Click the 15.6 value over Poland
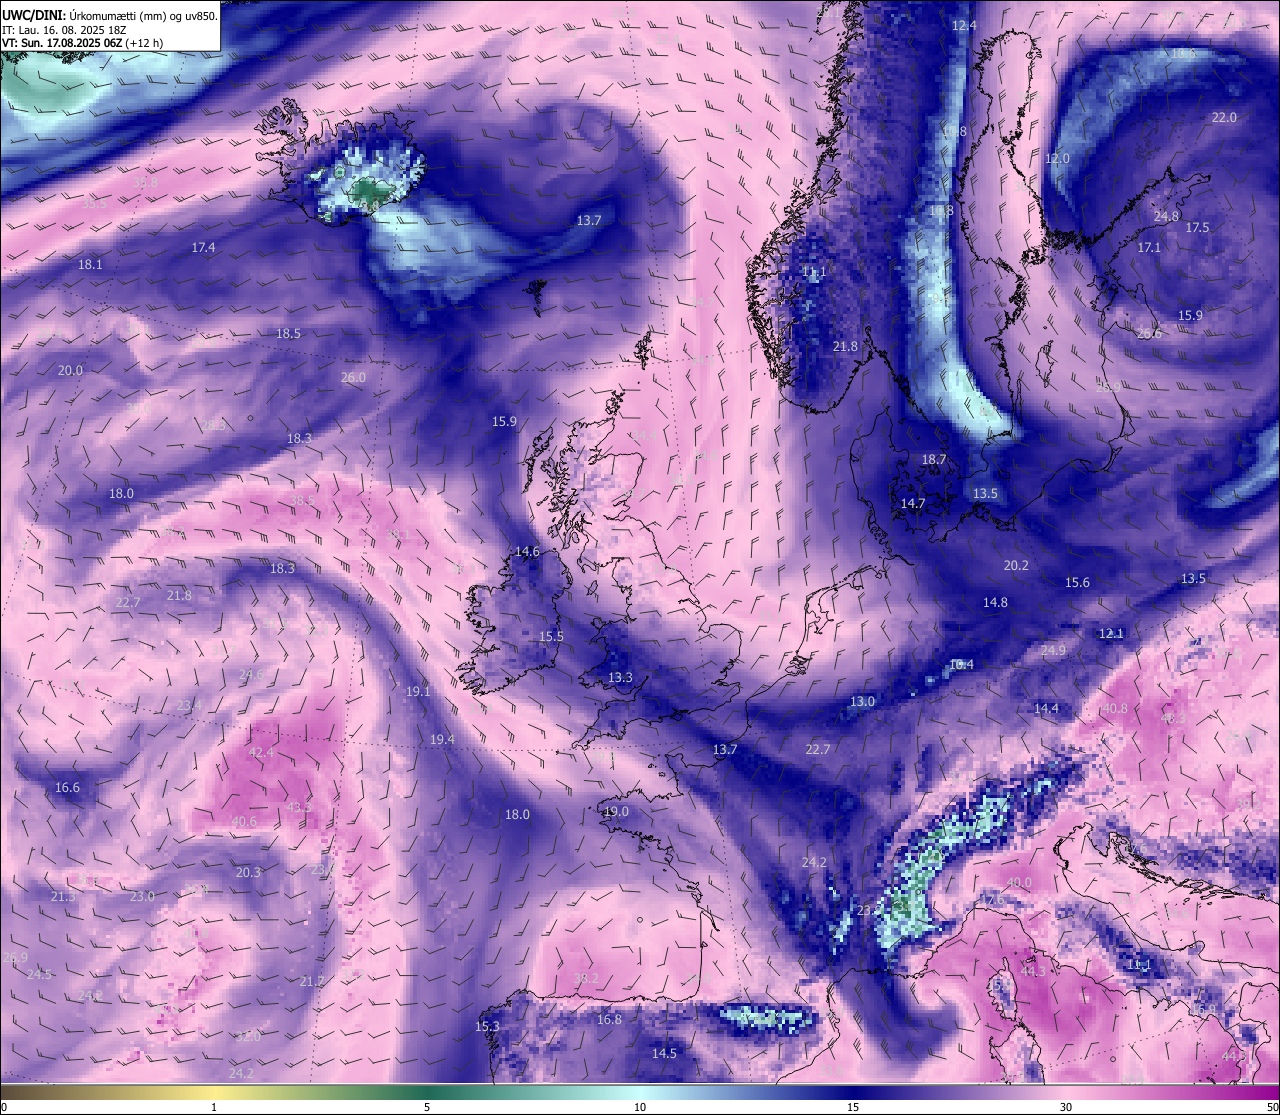The height and width of the screenshot is (1115, 1280). pyautogui.click(x=1077, y=582)
